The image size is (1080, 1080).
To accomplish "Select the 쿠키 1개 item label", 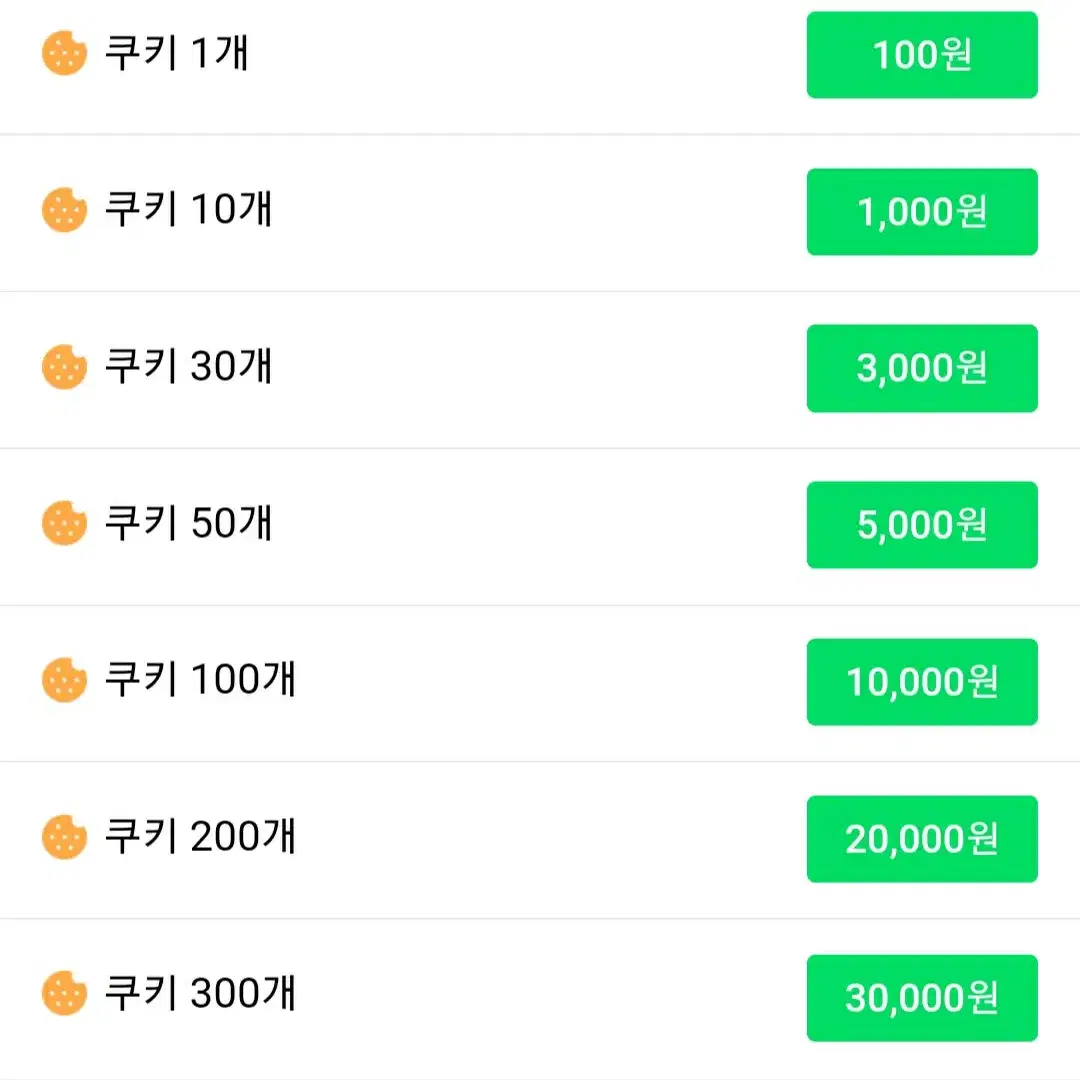I will pyautogui.click(x=176, y=52).
